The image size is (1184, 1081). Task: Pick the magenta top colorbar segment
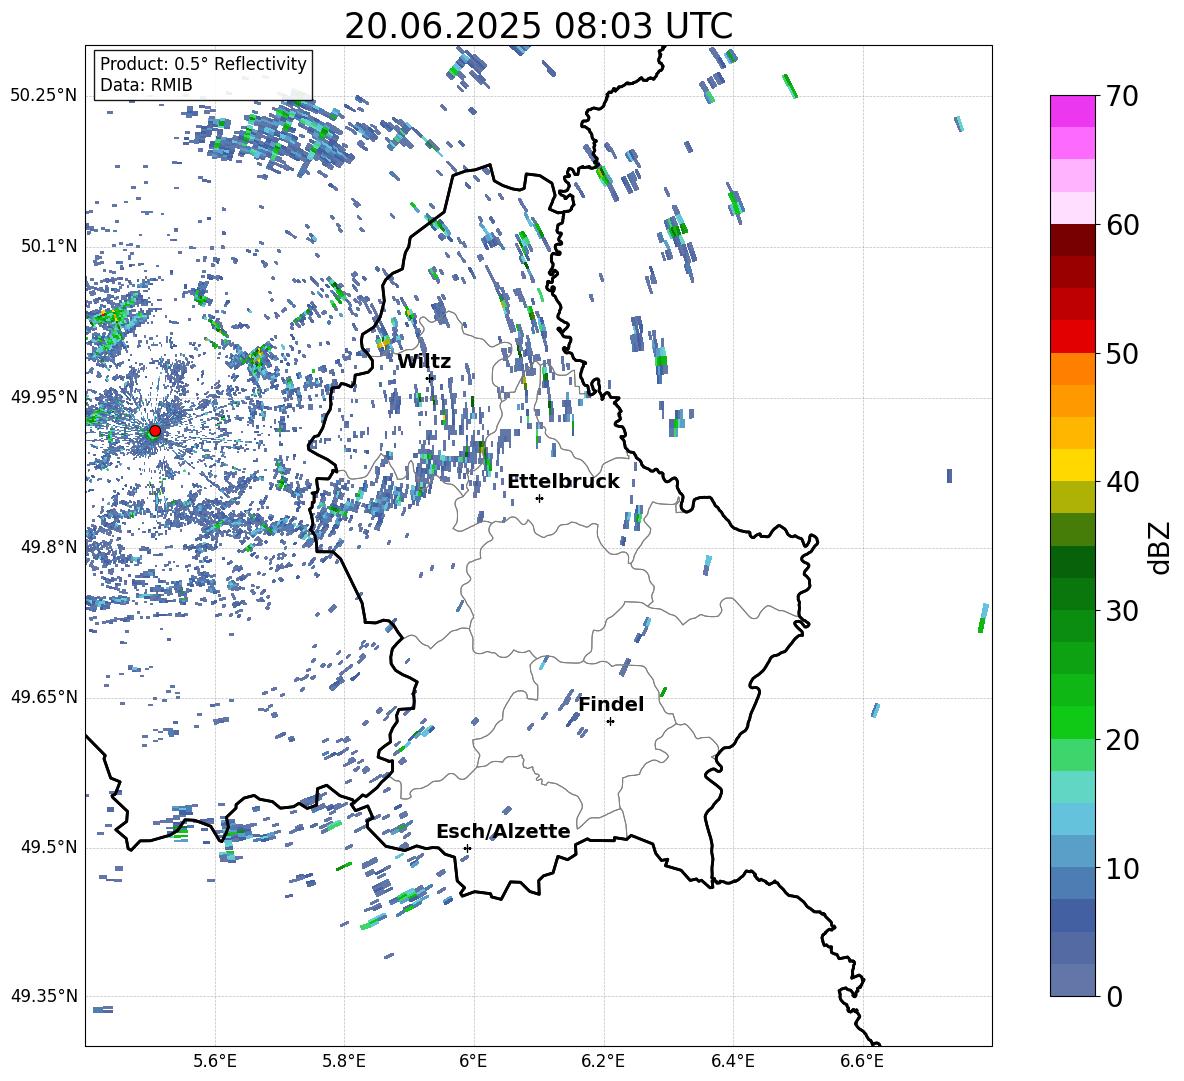pos(1072,111)
